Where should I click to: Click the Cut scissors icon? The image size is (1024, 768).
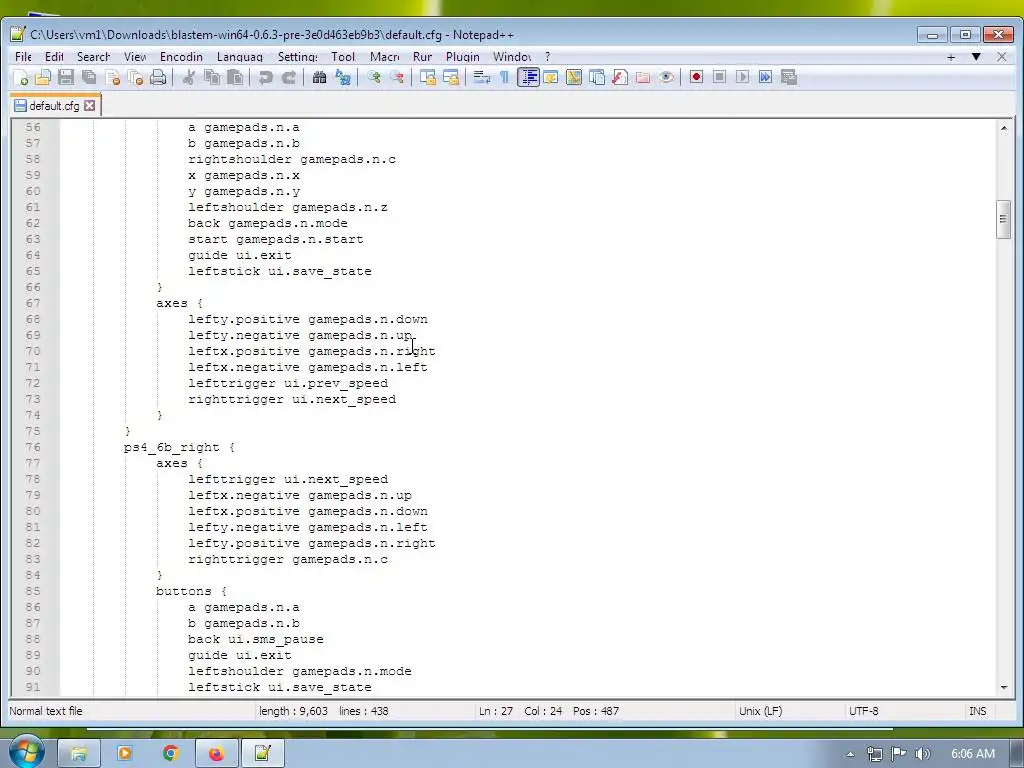click(x=189, y=78)
